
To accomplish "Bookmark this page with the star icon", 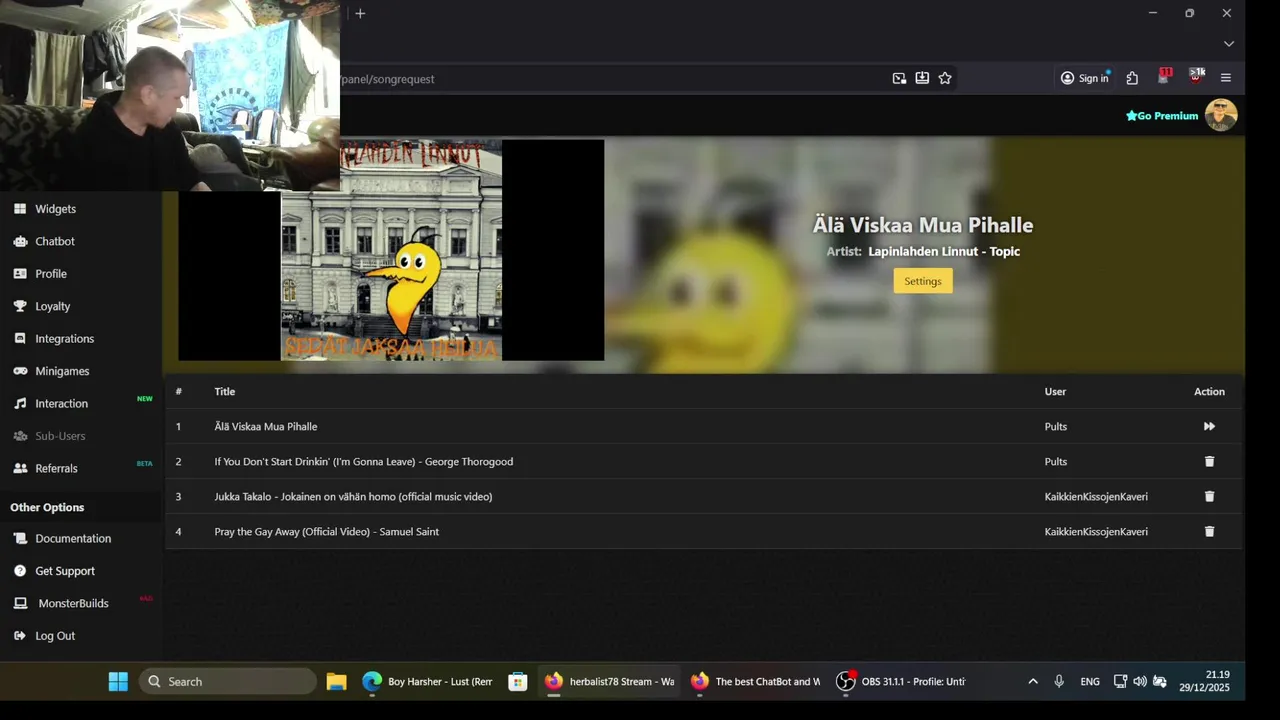I will coord(945,78).
